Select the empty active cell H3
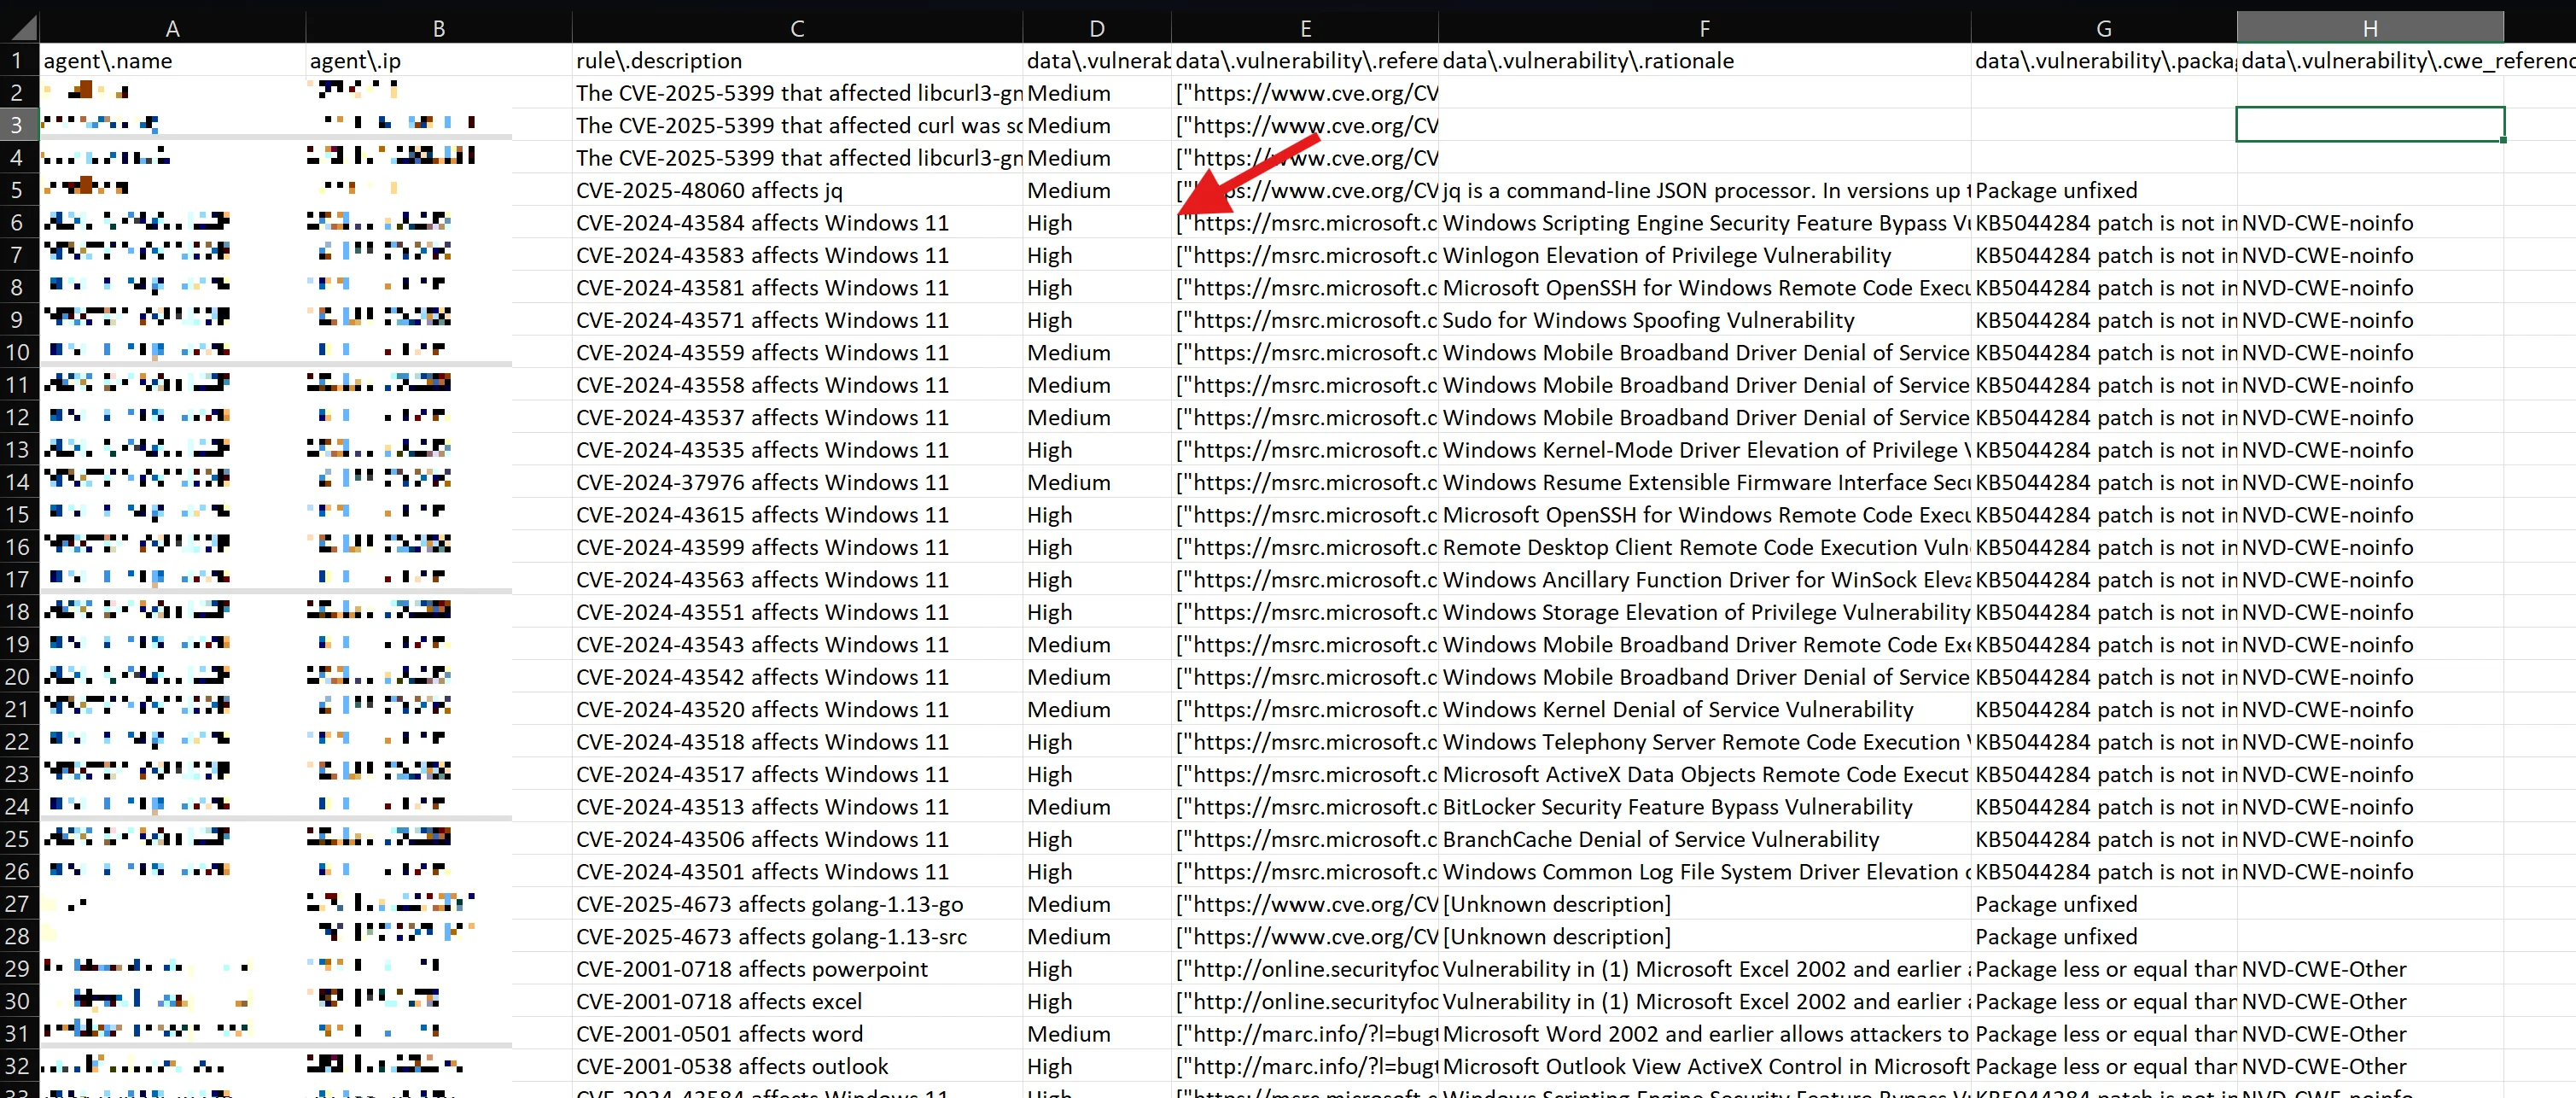This screenshot has width=2576, height=1098. click(2370, 125)
